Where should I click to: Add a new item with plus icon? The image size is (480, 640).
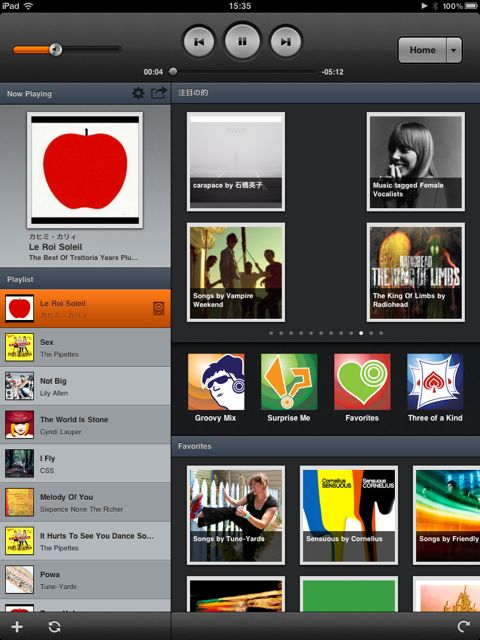click(17, 627)
